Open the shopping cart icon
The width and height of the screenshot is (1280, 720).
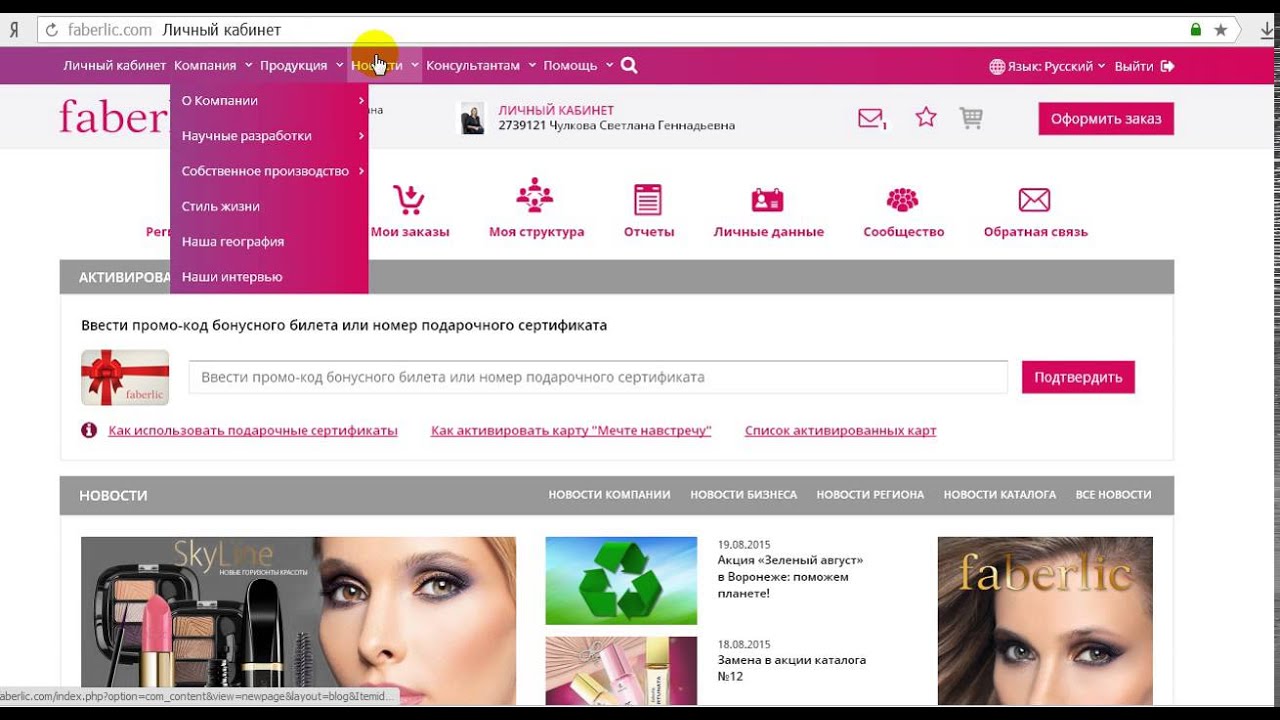971,118
